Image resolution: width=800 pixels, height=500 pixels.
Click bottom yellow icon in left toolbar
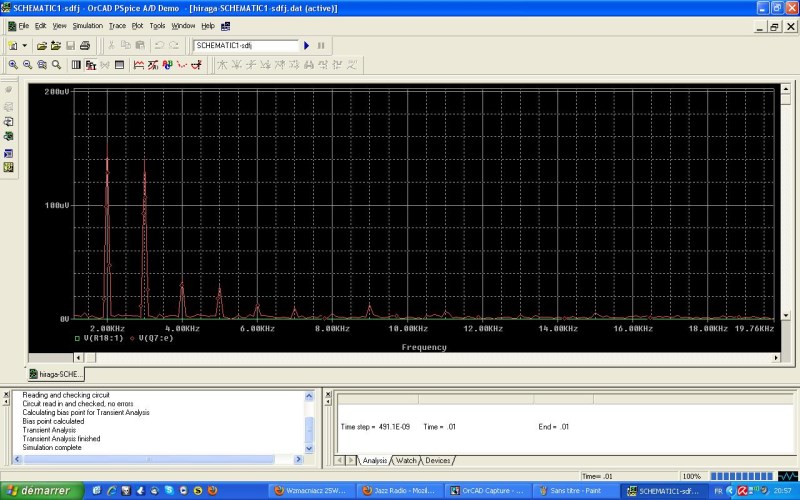click(x=8, y=167)
